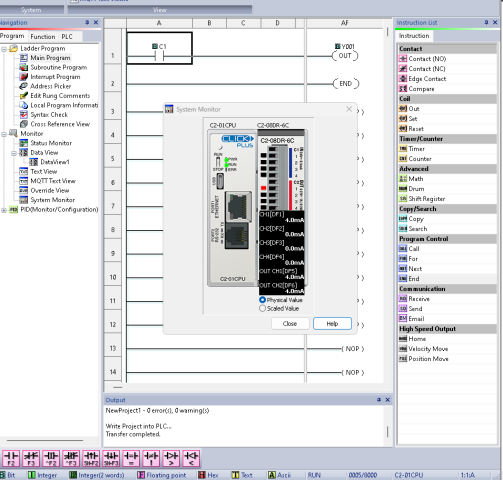Switch to the Function tab in Navigation
The height and width of the screenshot is (480, 503).
[x=43, y=36]
